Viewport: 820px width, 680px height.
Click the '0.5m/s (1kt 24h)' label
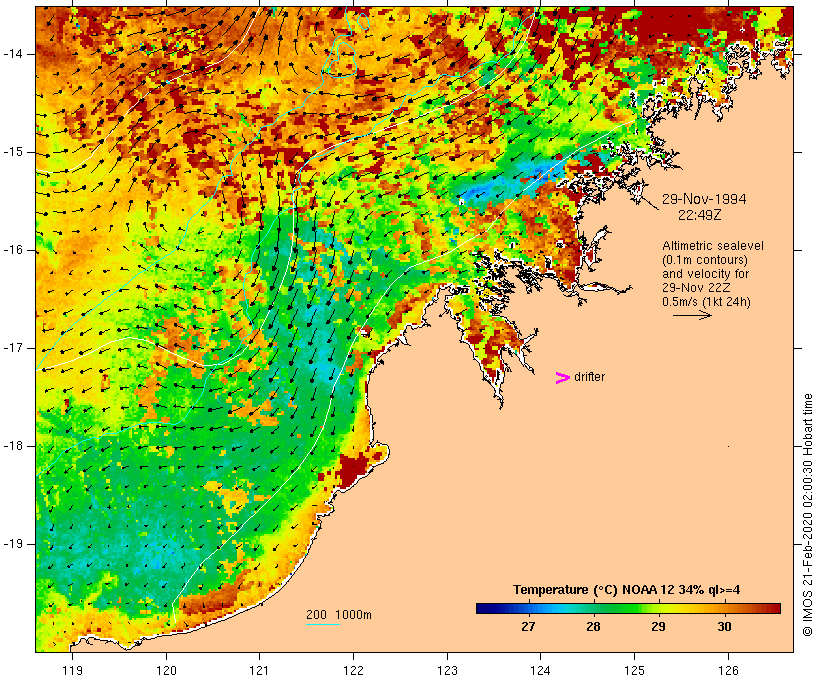pos(706,302)
